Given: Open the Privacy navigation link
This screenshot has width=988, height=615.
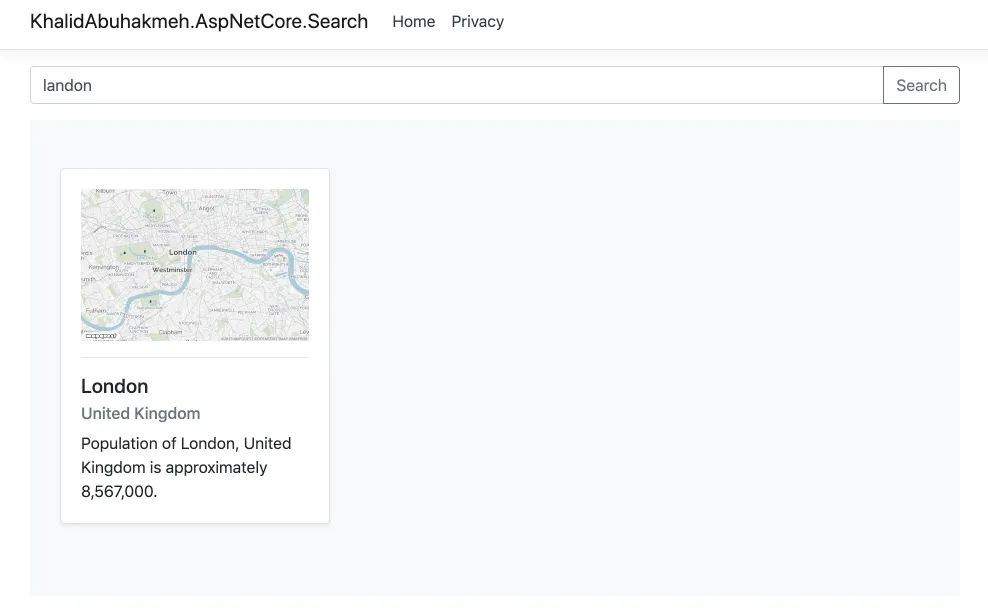Looking at the screenshot, I should click(x=478, y=21).
